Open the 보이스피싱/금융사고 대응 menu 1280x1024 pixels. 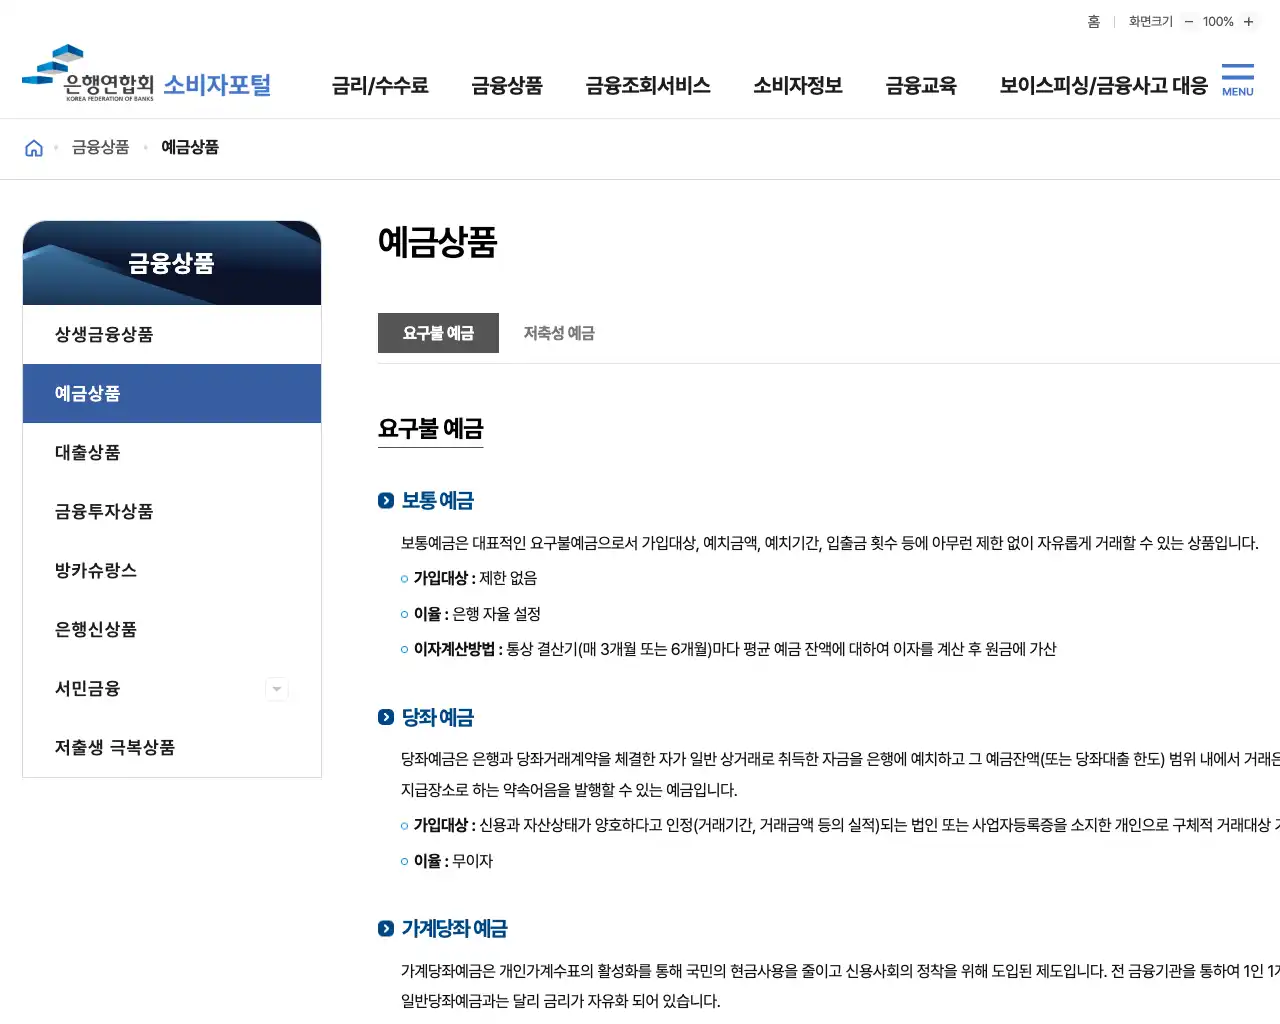(x=1103, y=86)
